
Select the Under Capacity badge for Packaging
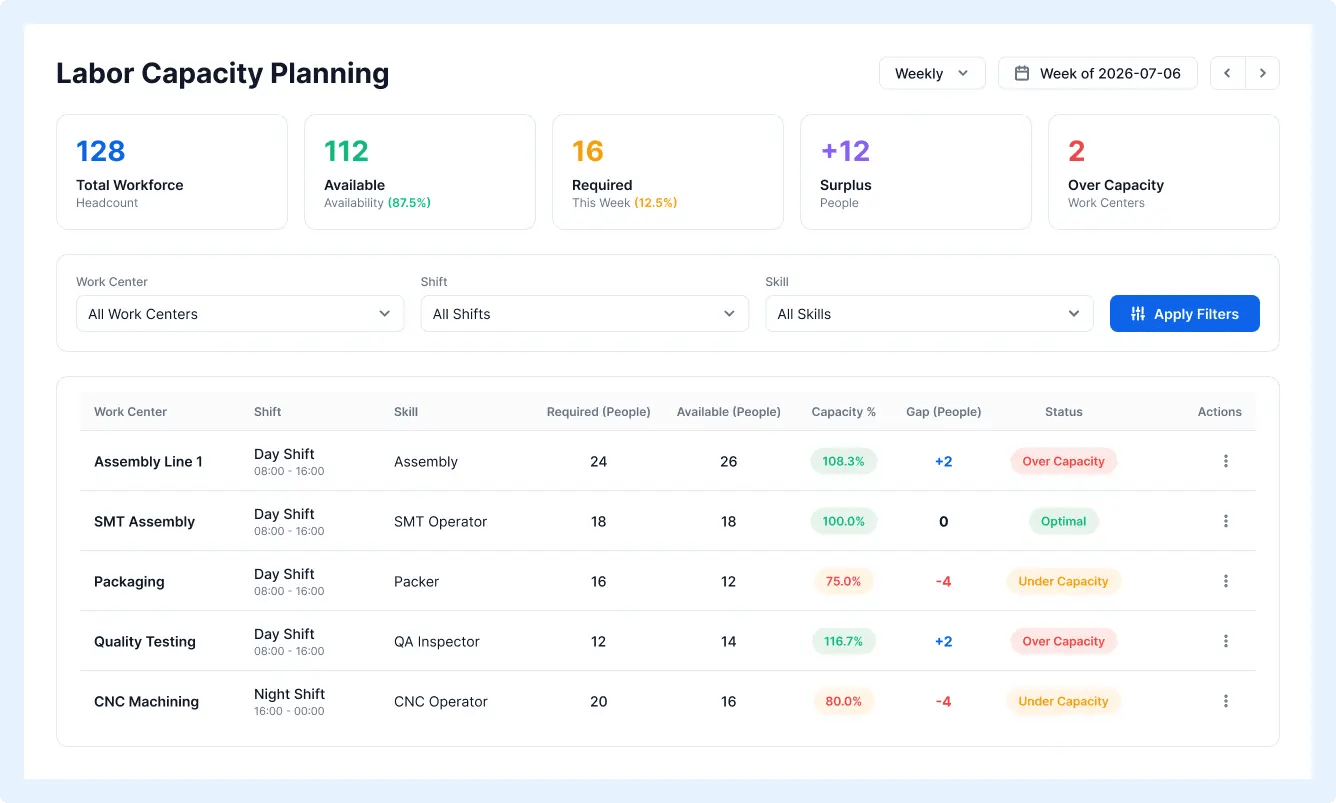1063,581
